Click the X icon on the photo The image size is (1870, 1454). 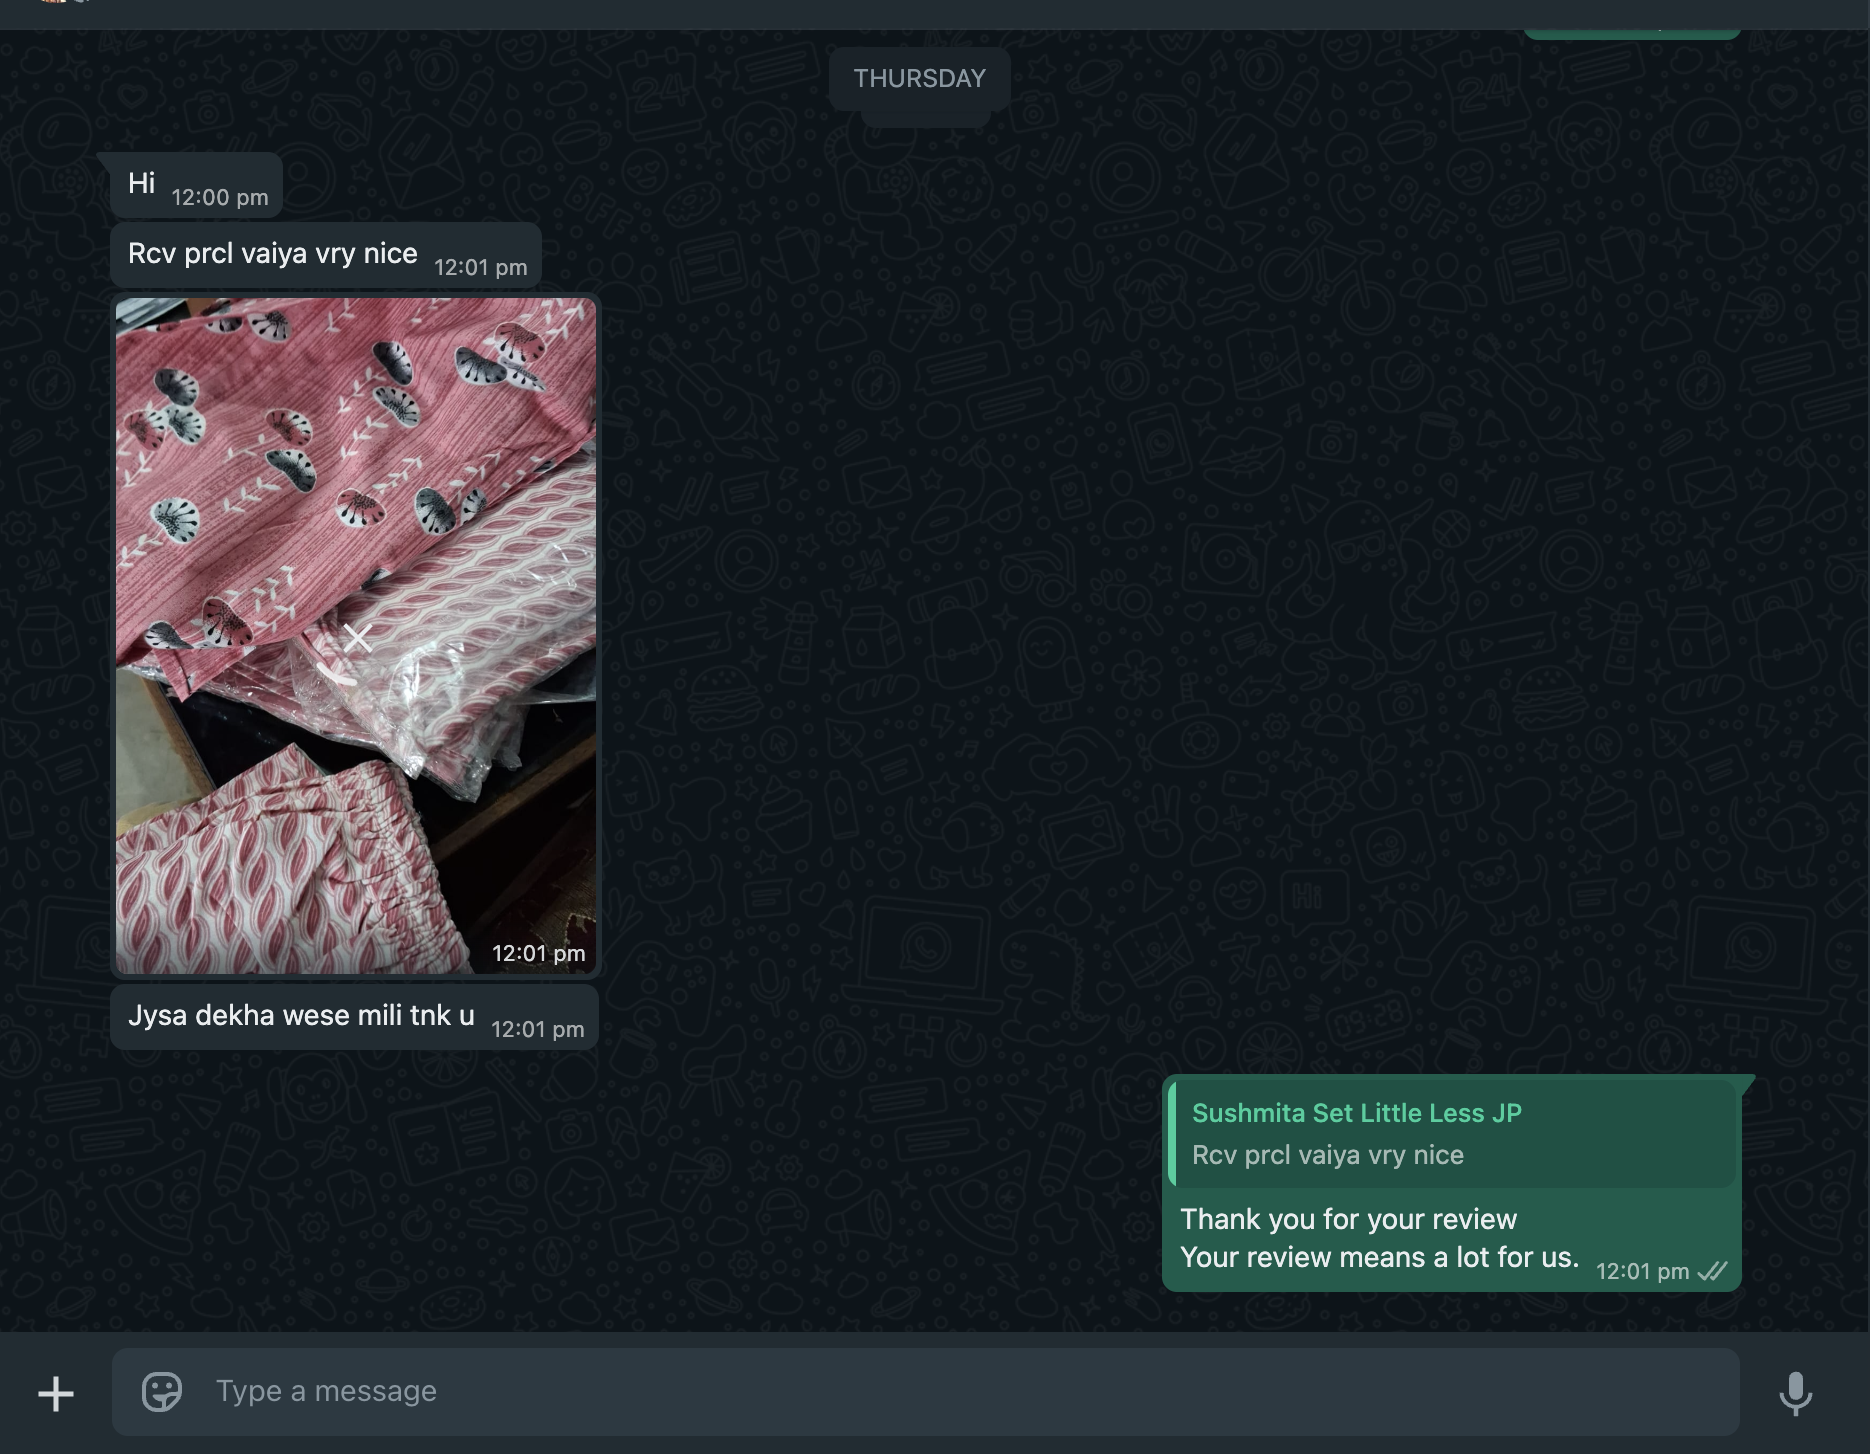point(357,638)
